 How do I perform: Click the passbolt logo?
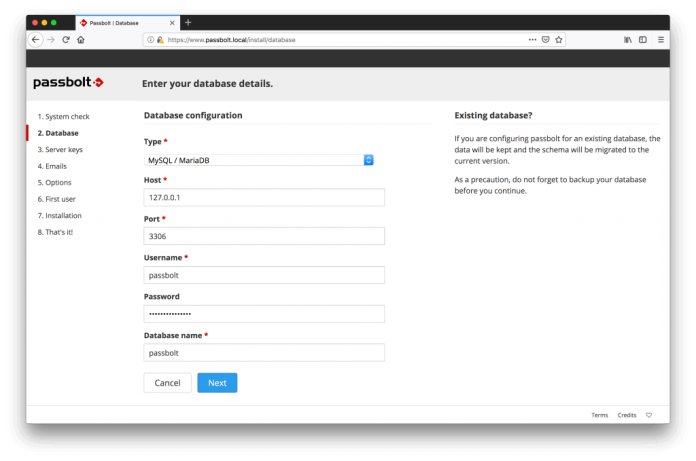coord(68,82)
